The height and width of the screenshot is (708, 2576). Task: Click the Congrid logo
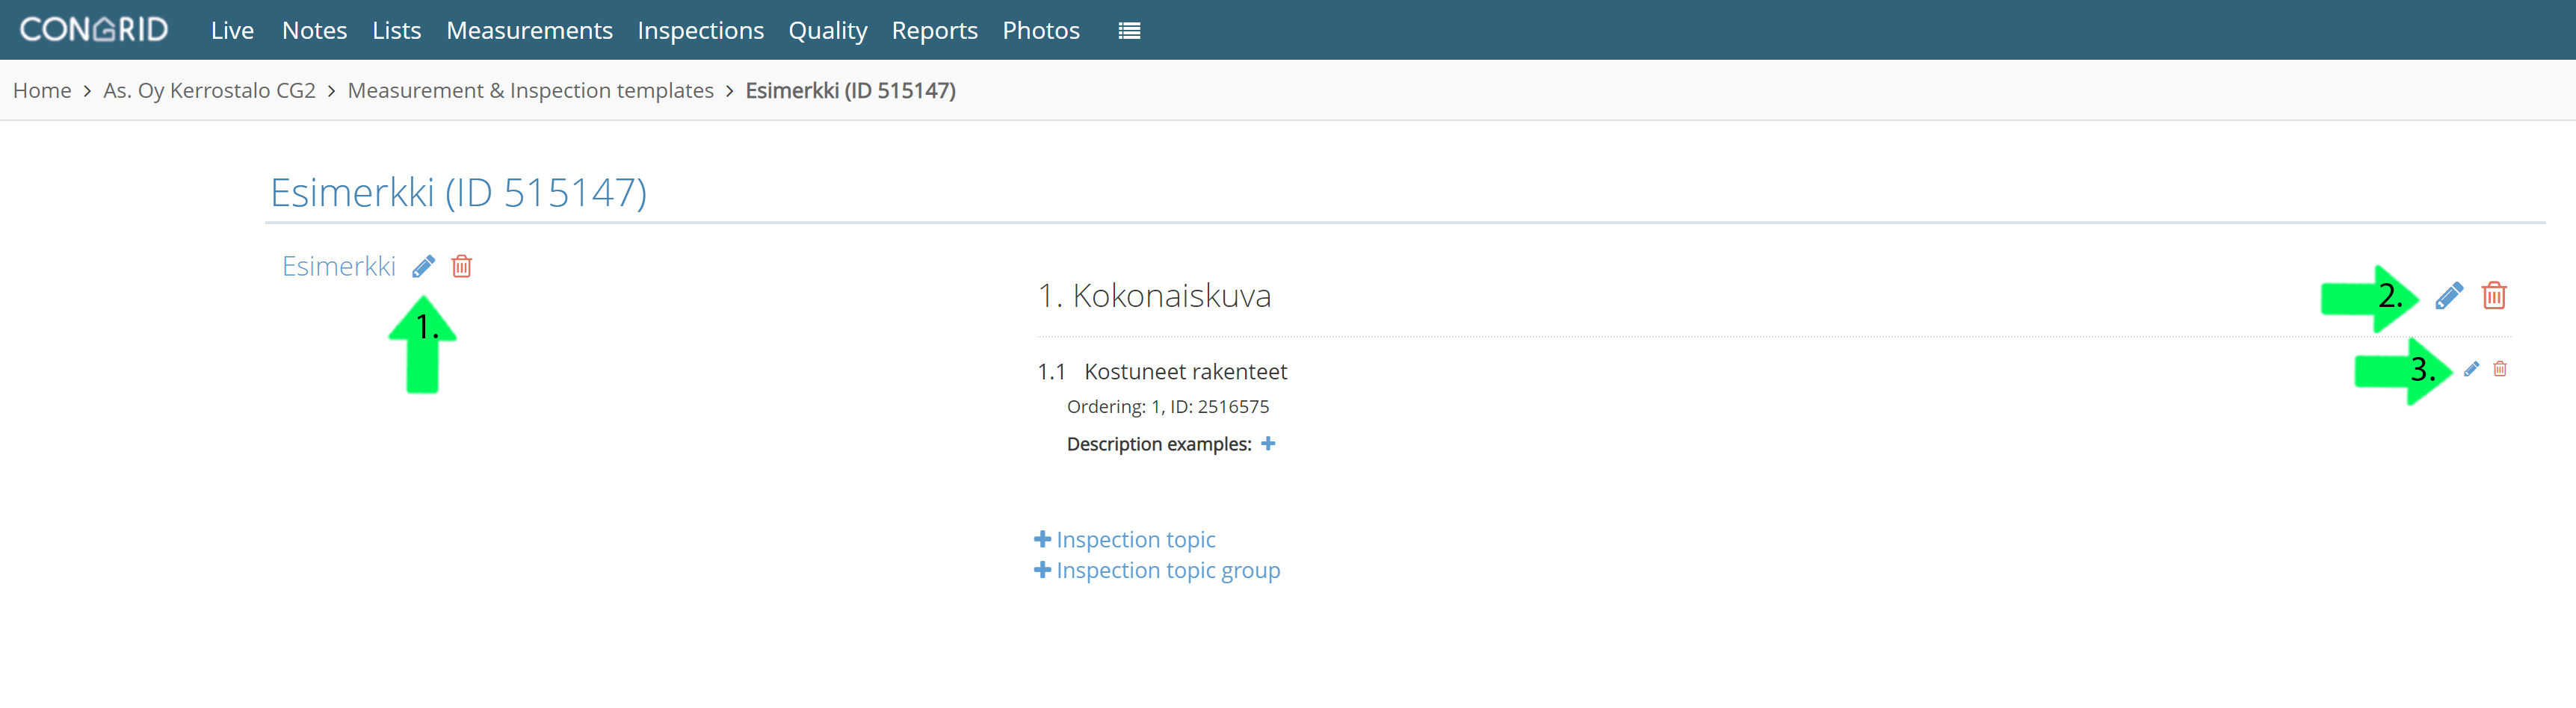[94, 30]
